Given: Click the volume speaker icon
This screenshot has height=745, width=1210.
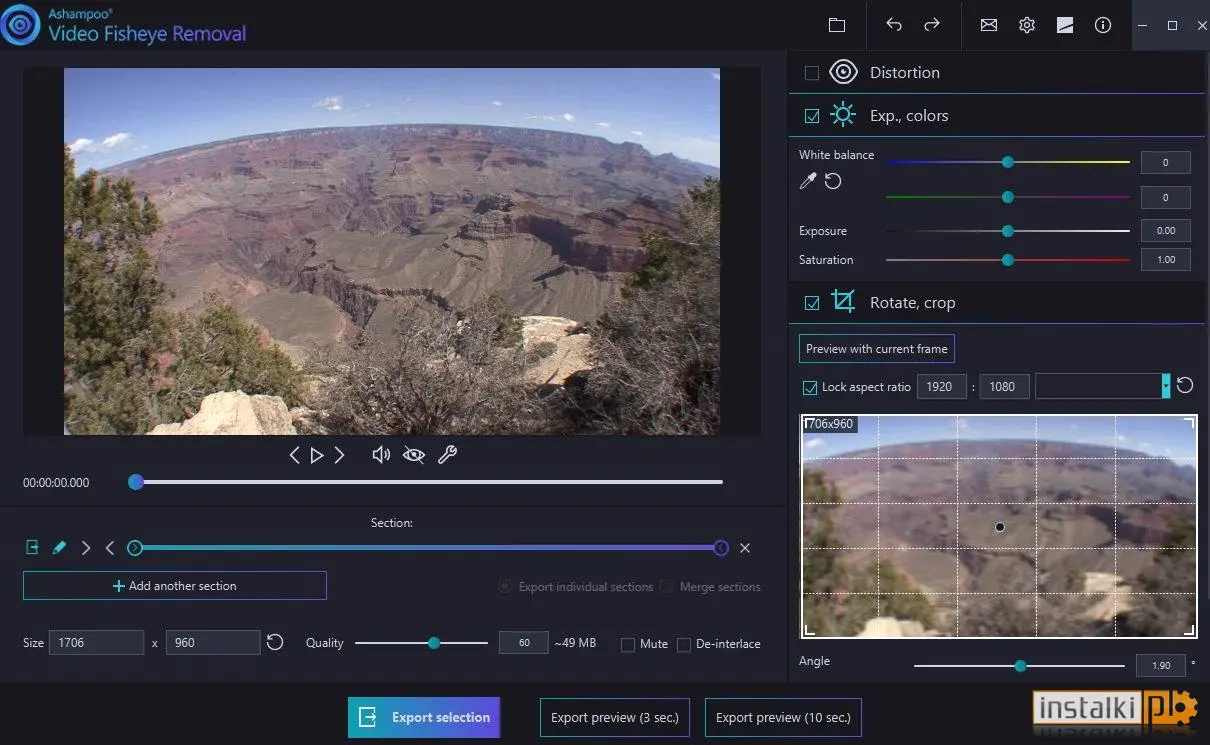Looking at the screenshot, I should coord(381,455).
